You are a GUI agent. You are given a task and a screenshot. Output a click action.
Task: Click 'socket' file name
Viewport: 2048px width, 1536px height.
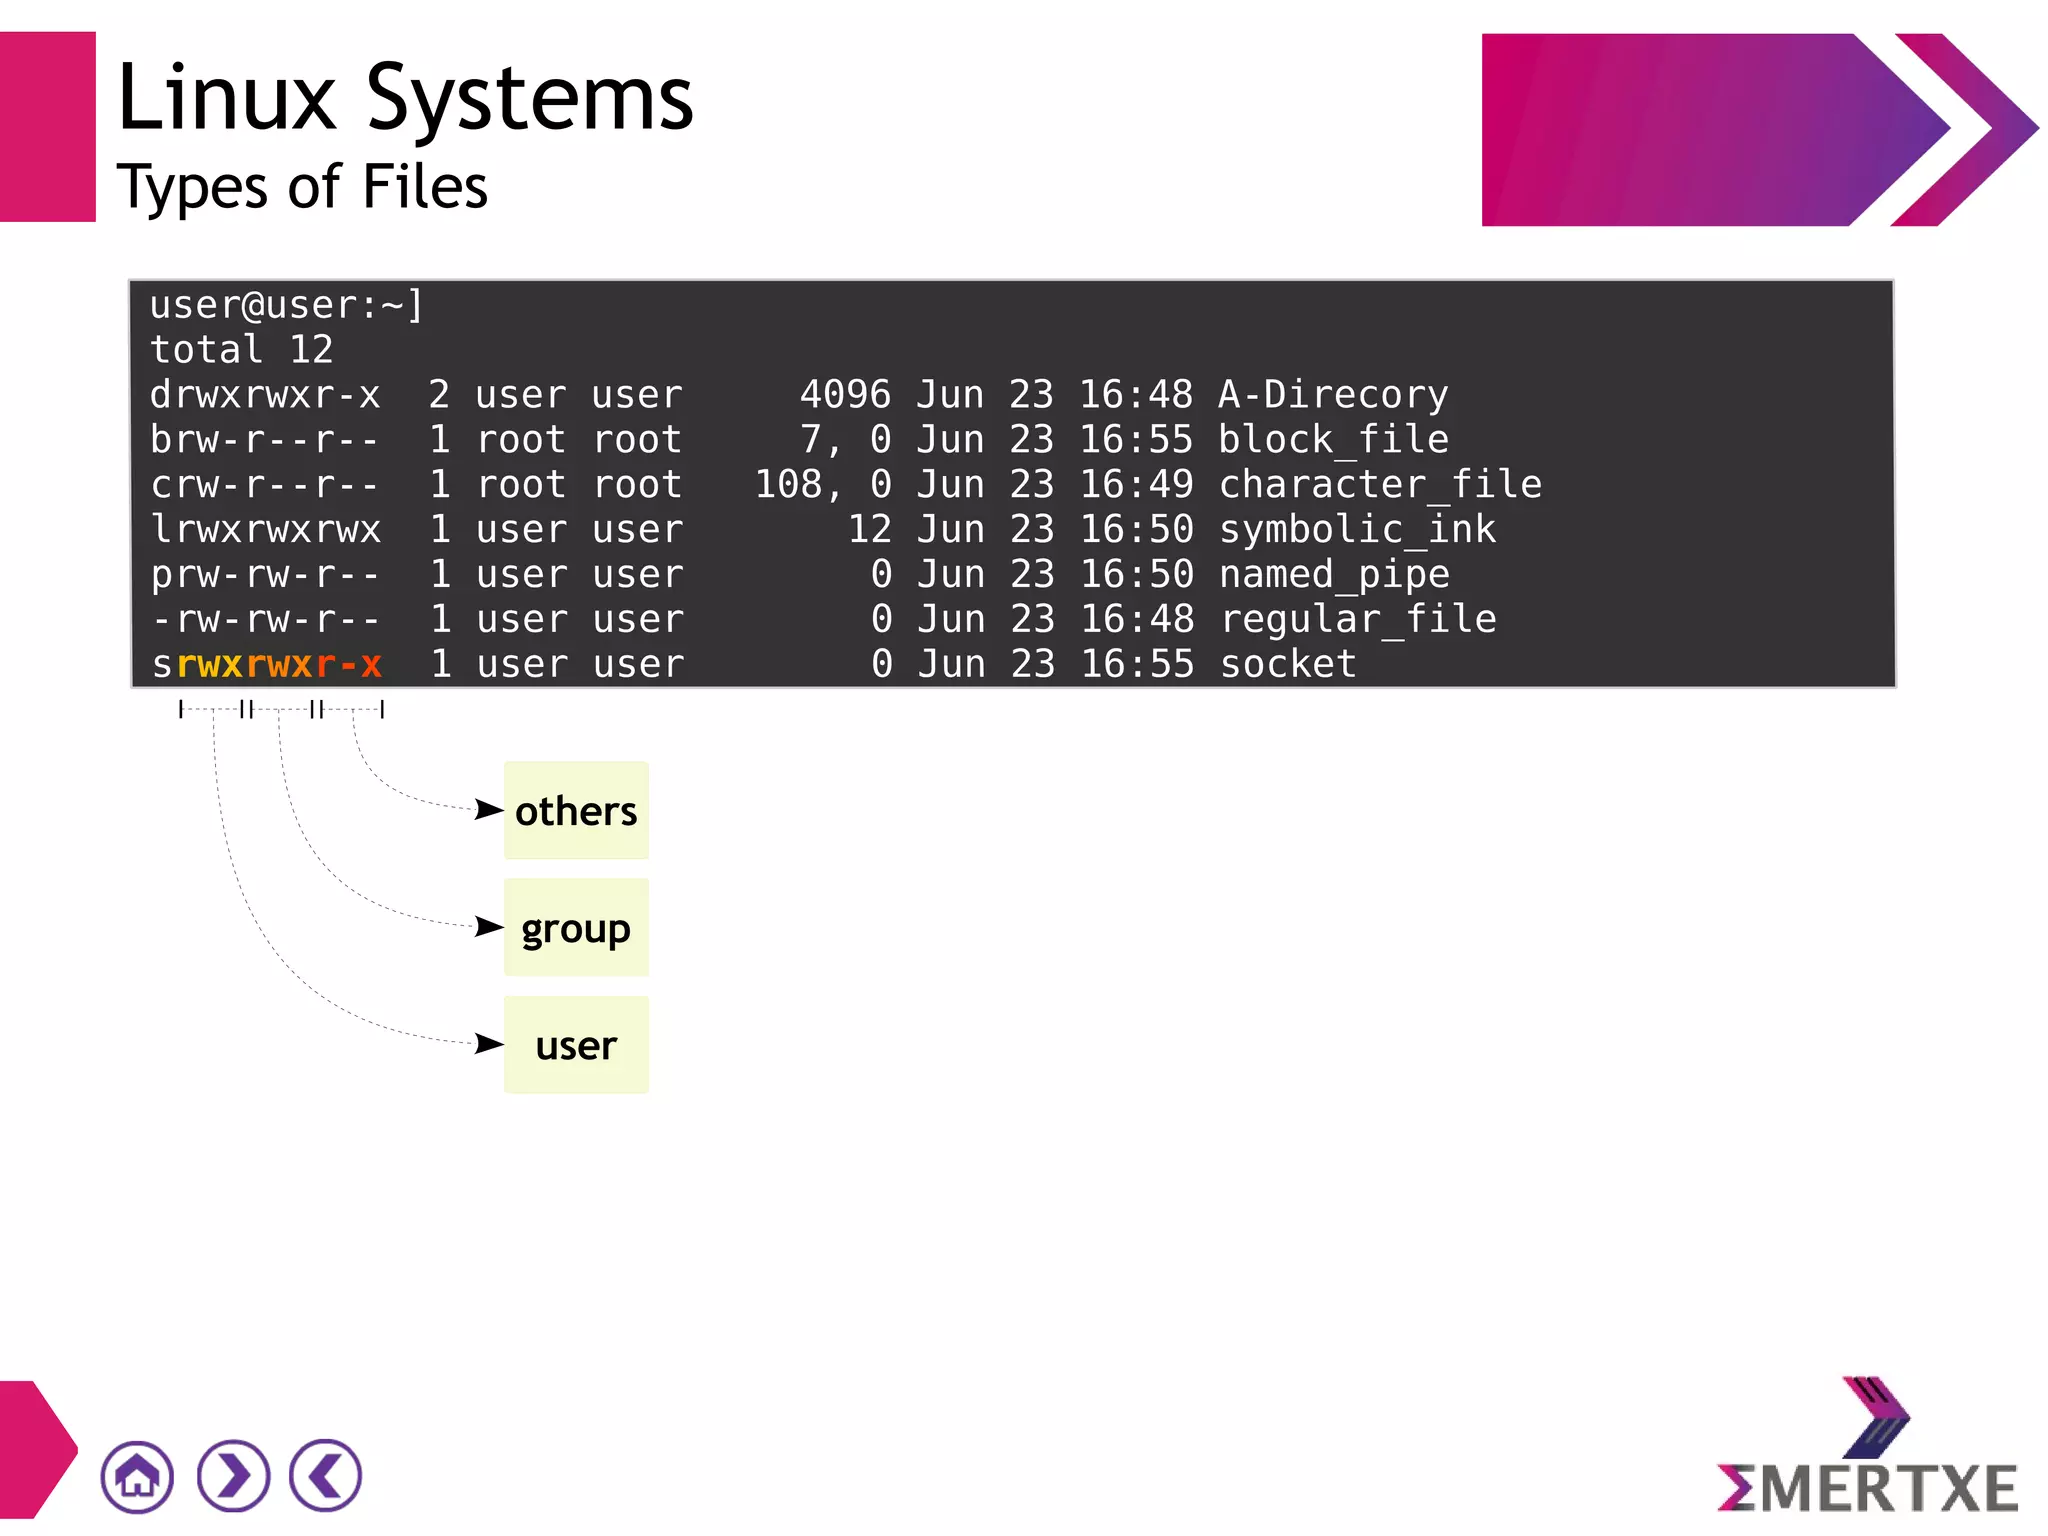(x=1288, y=664)
